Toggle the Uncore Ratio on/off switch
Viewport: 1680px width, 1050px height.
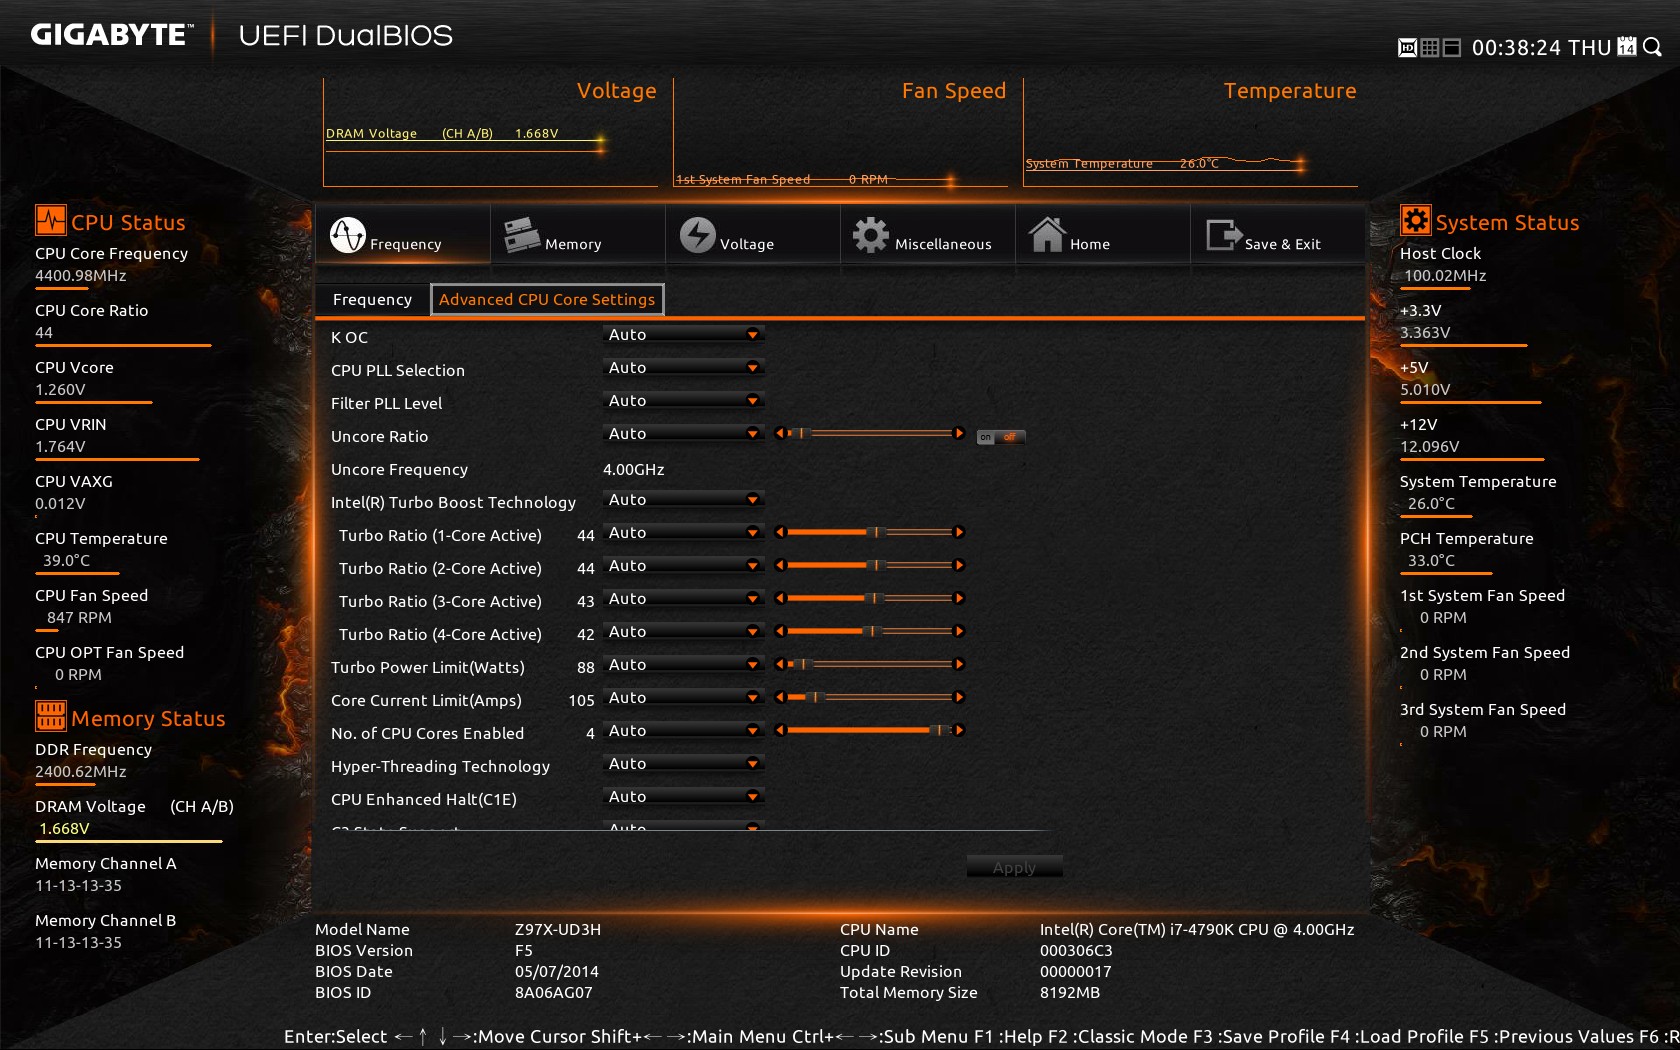tap(1001, 437)
